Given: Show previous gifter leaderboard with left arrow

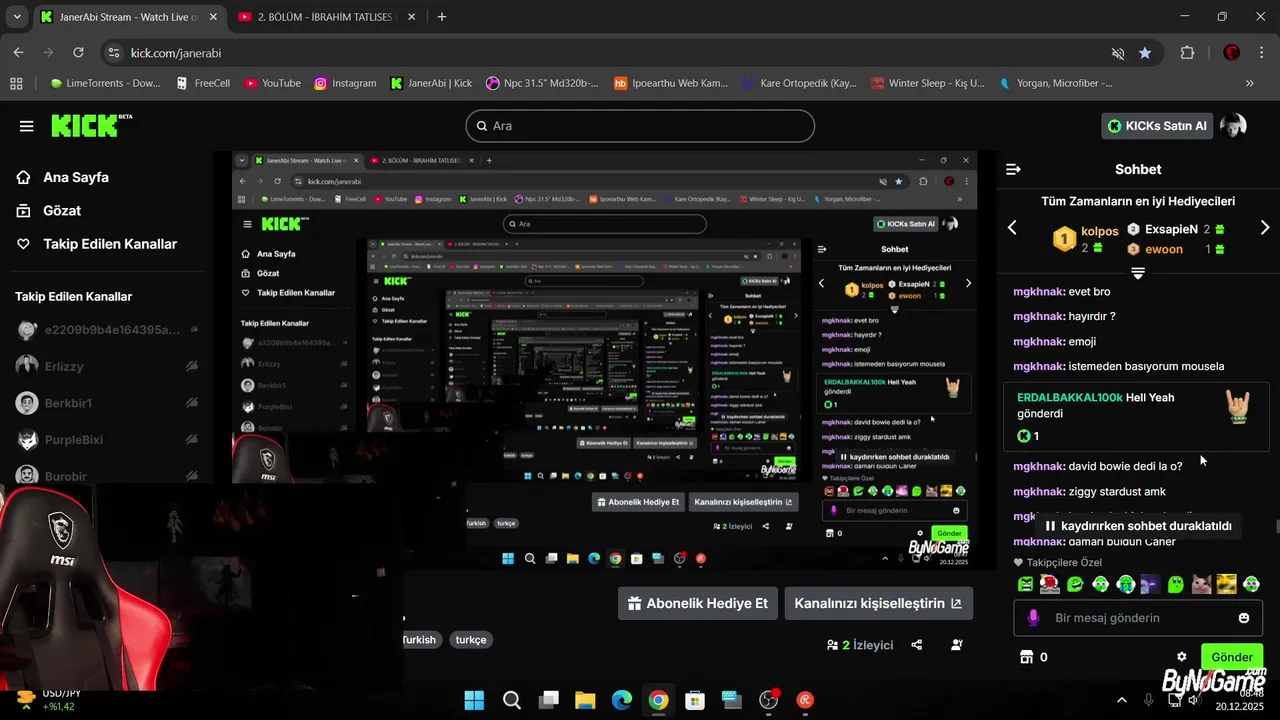Looking at the screenshot, I should [1012, 228].
